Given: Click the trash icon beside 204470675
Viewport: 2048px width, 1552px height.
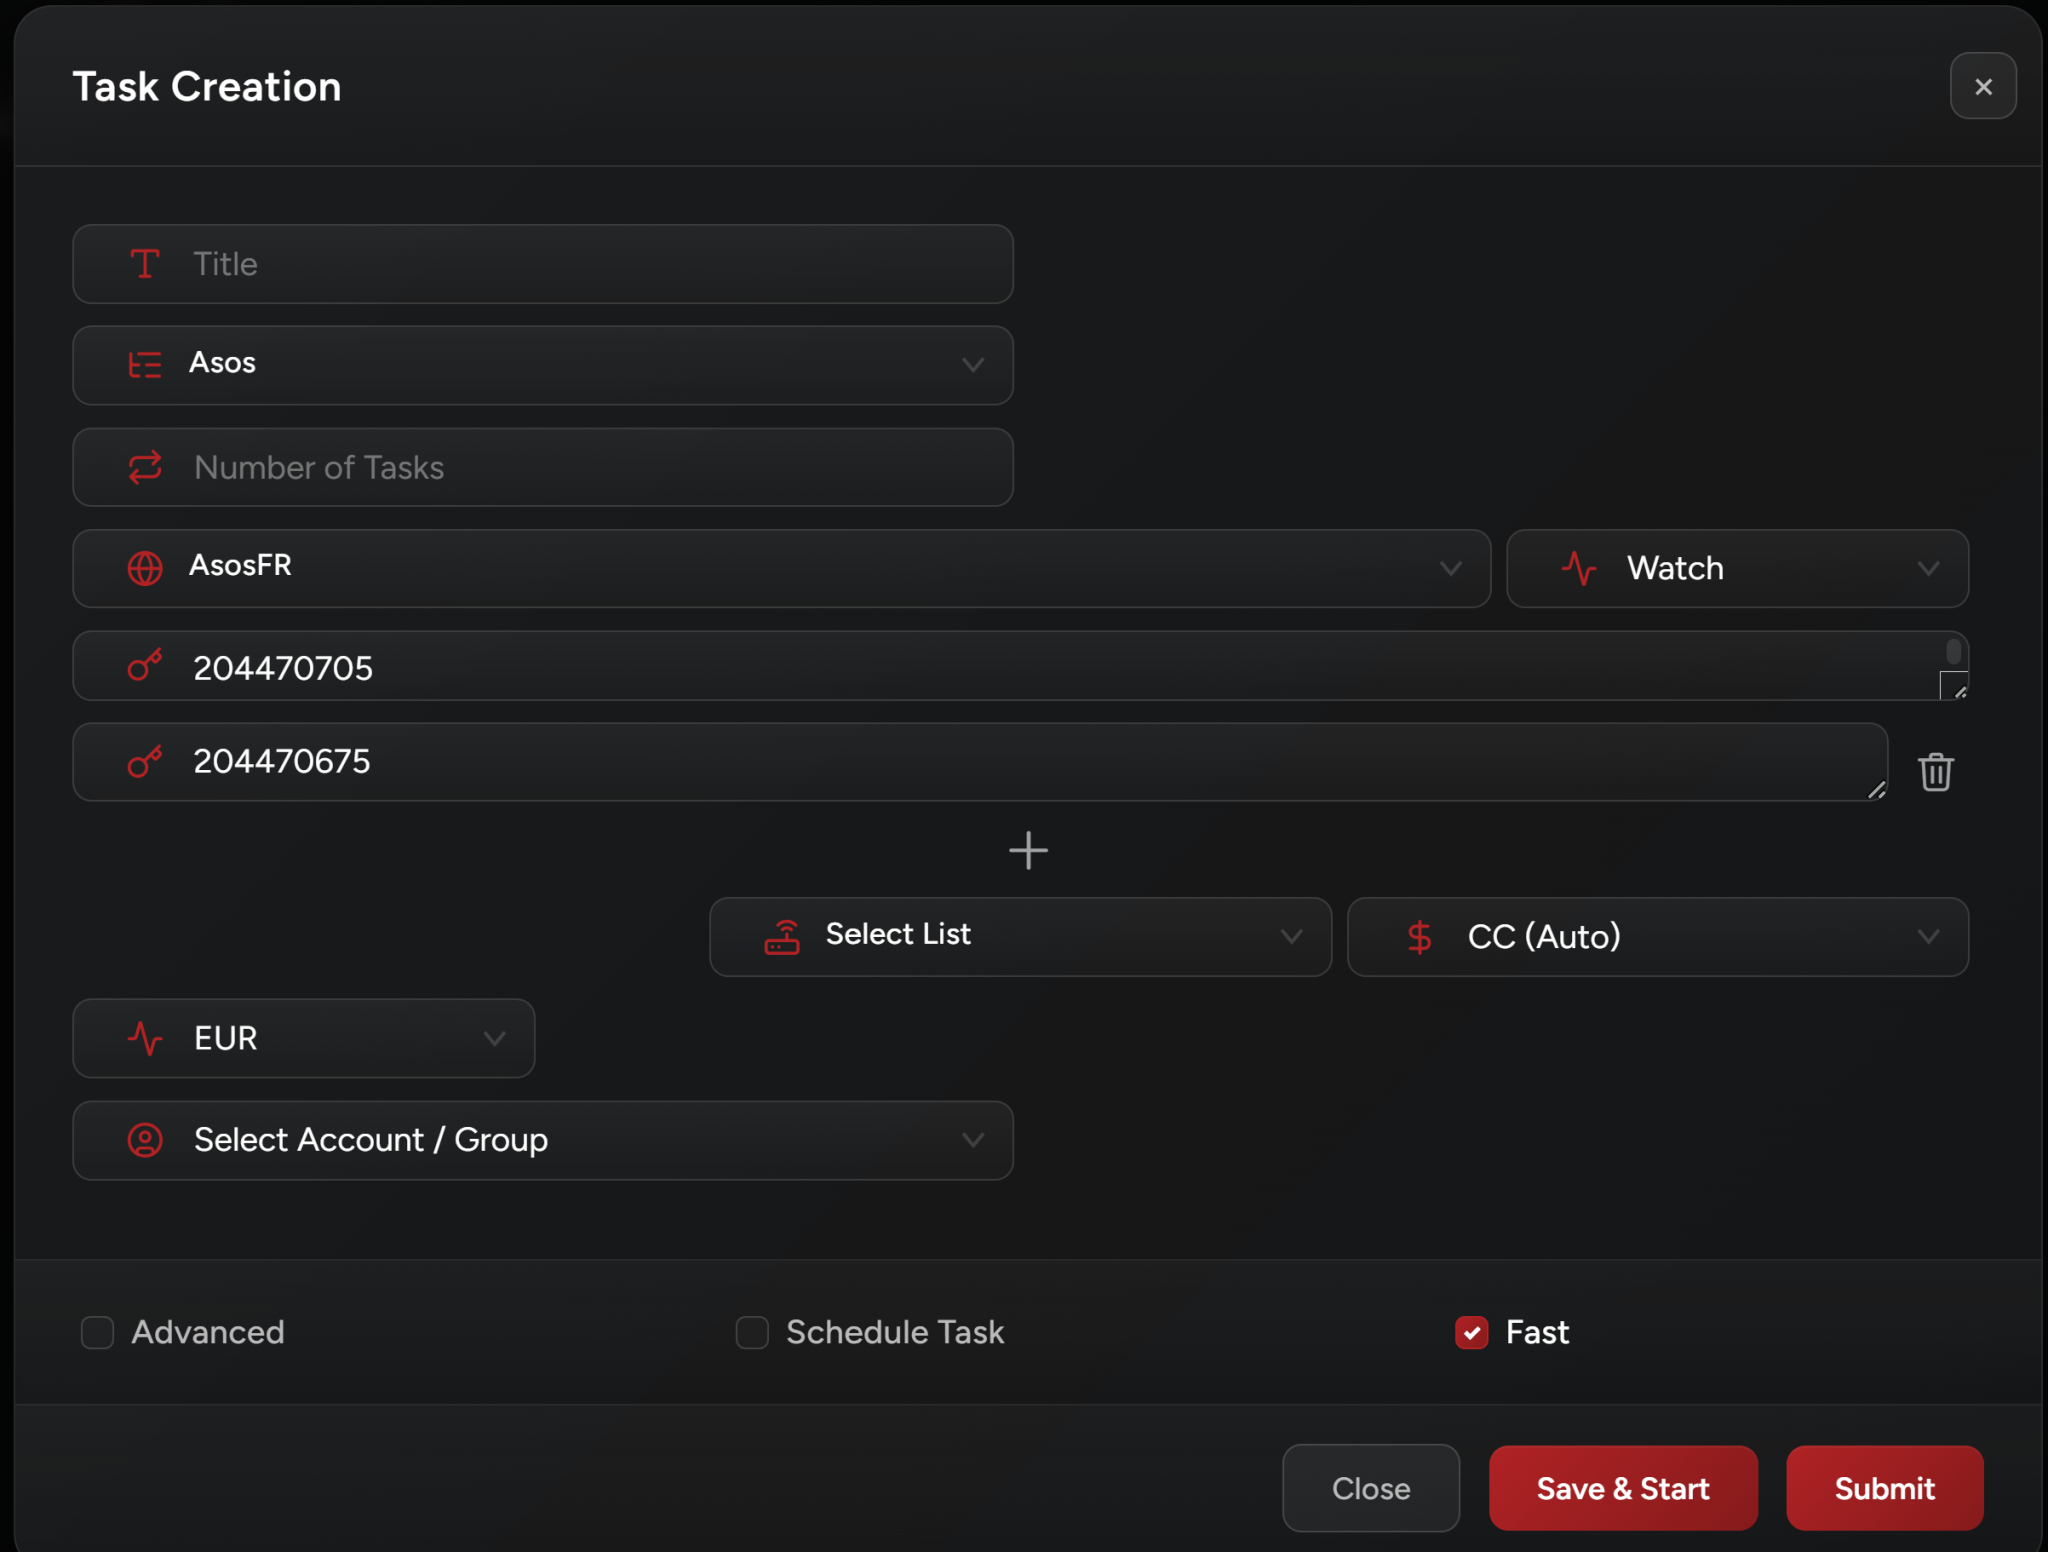Looking at the screenshot, I should click(1935, 771).
